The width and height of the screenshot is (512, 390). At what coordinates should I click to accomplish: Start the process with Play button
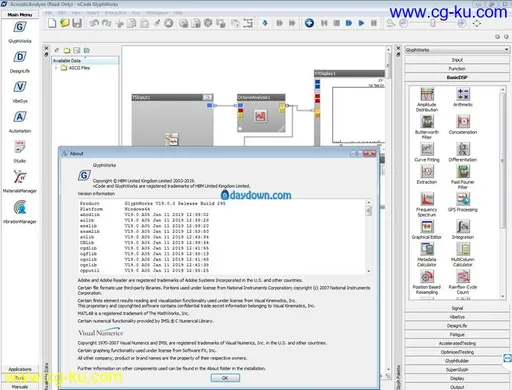tap(361, 23)
